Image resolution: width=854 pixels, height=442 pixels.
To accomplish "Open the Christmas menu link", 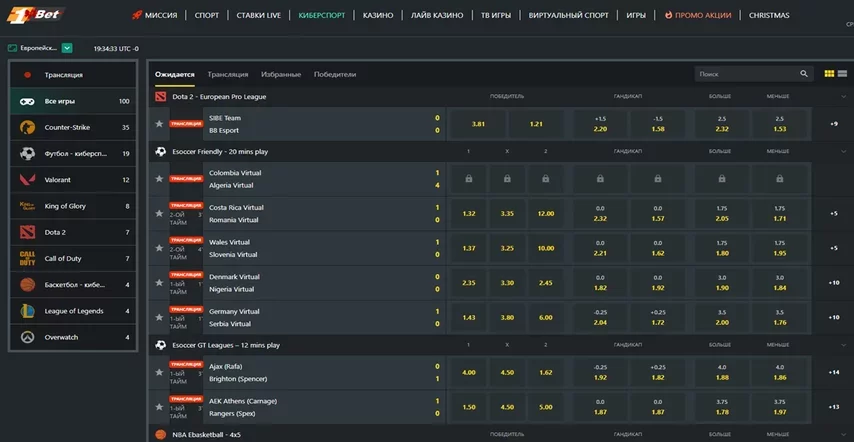I will (769, 15).
